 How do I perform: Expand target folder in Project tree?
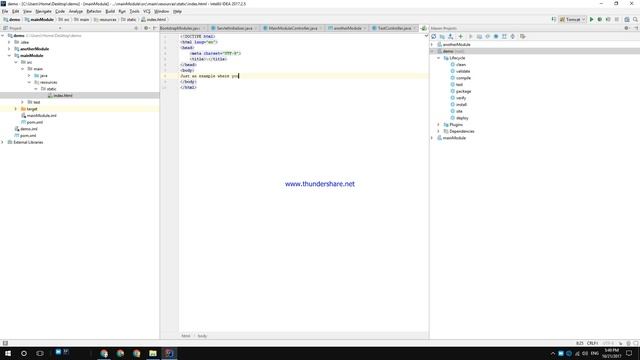(x=16, y=109)
